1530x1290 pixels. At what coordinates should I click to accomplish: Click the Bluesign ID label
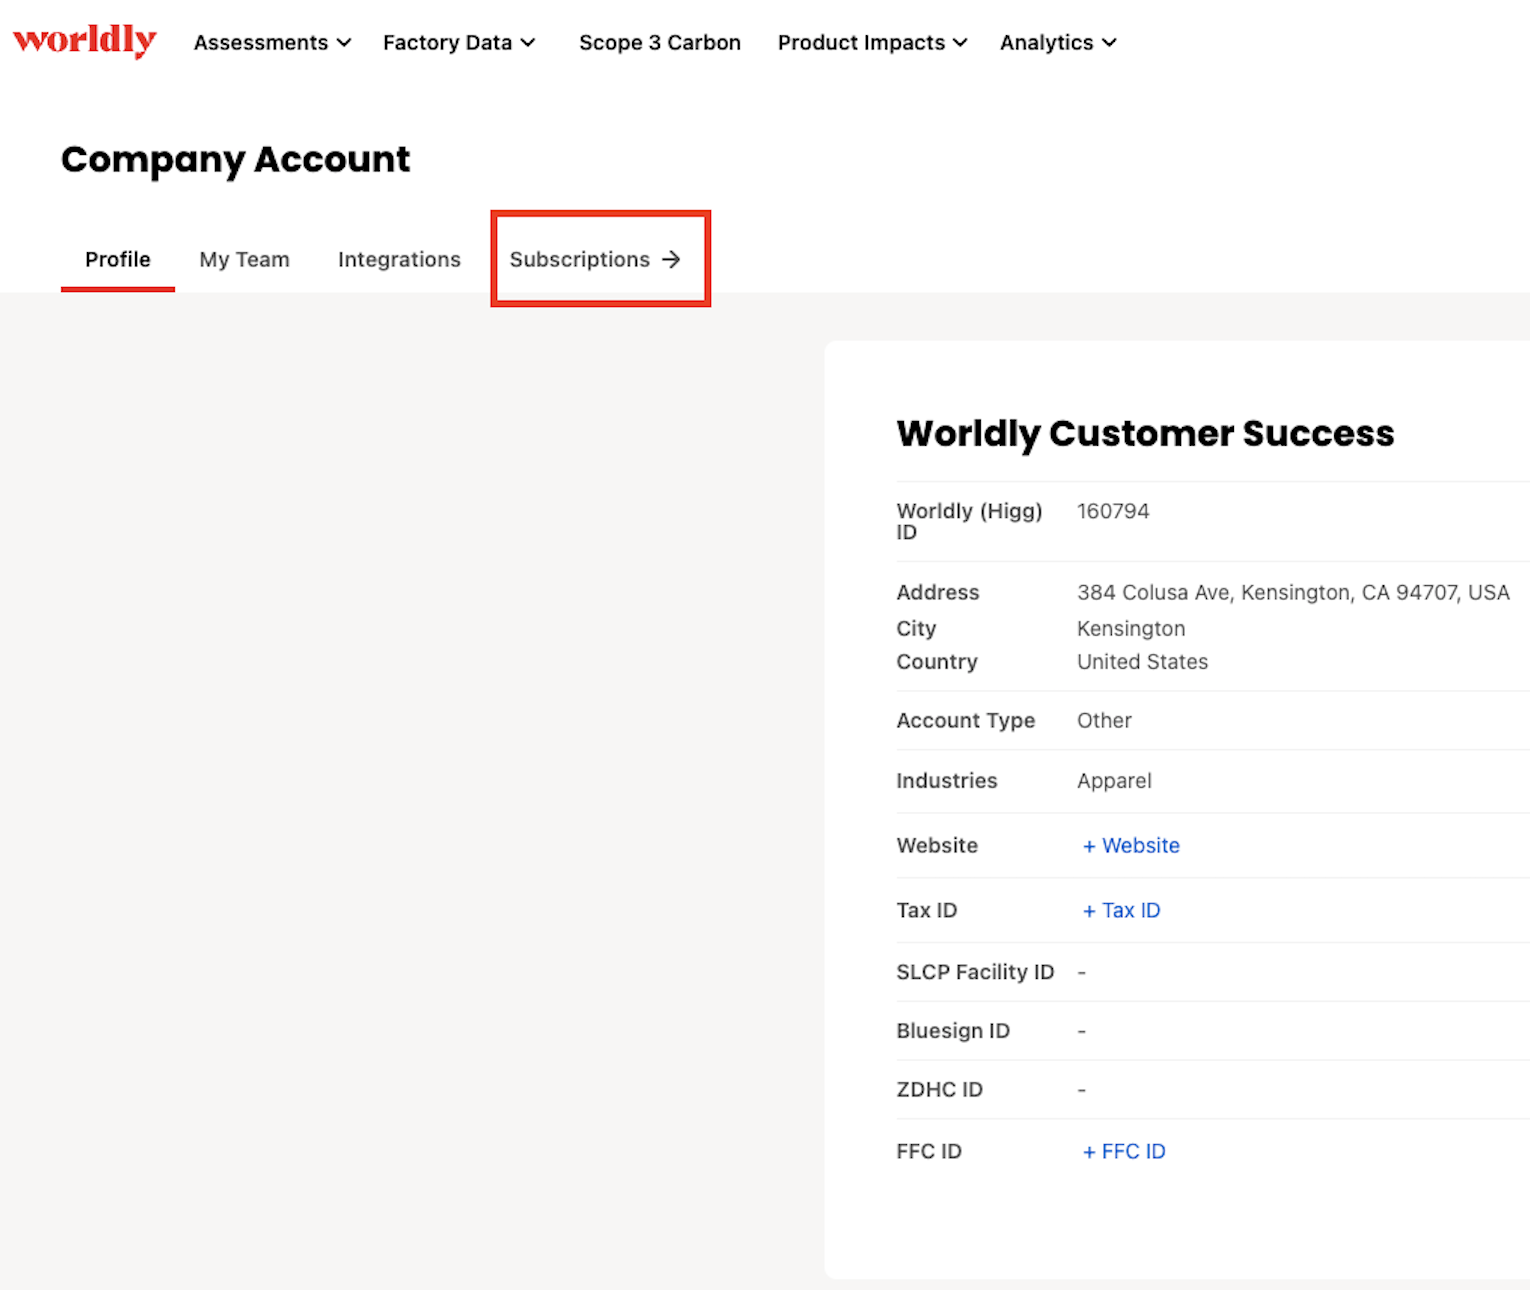coord(953,1031)
